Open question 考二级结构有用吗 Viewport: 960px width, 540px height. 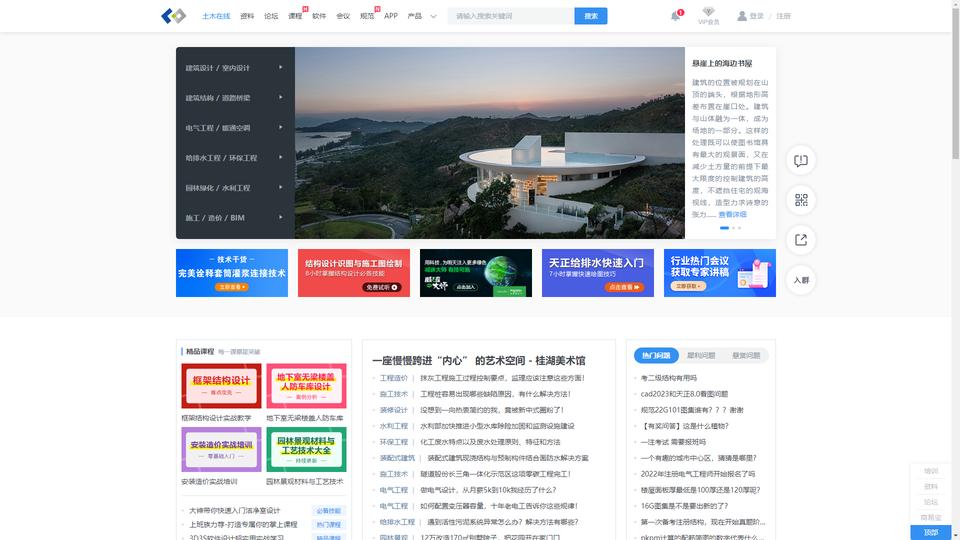pos(669,378)
